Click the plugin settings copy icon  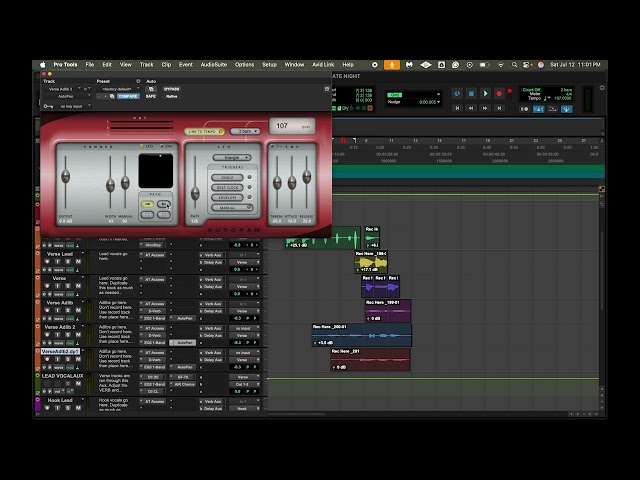click(x=112, y=96)
